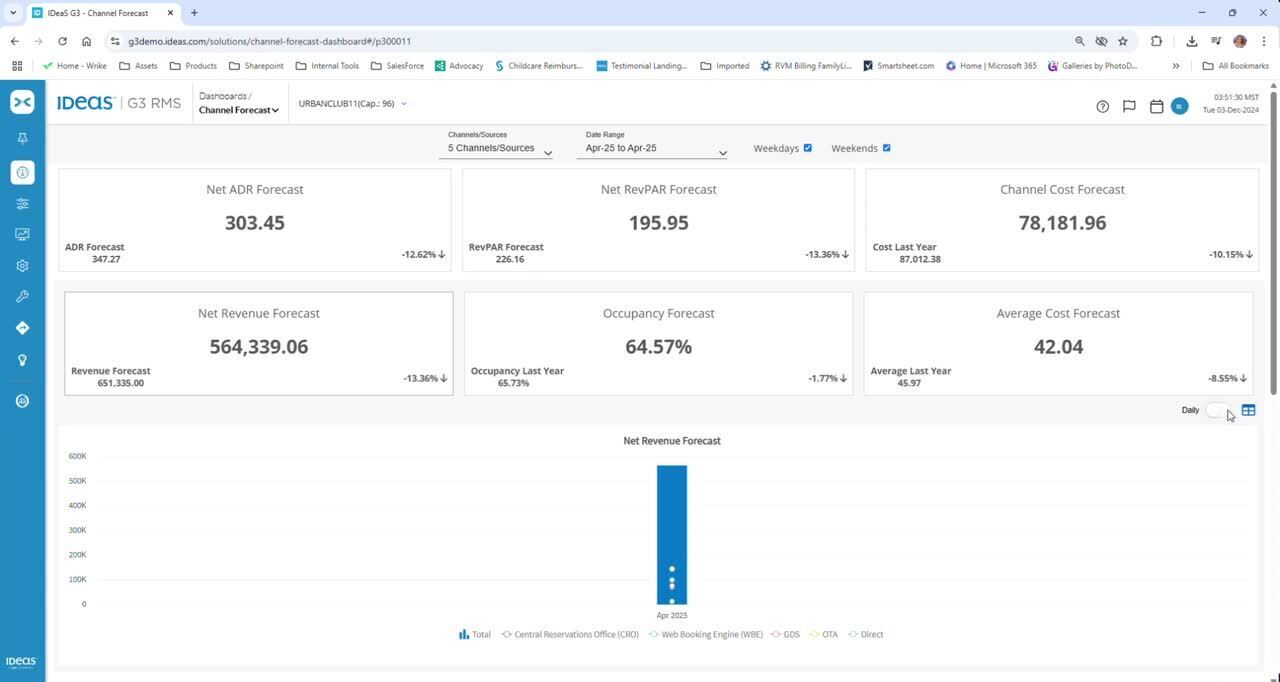Select the Net Revenue Forecast card
1280x682 pixels.
click(259, 343)
